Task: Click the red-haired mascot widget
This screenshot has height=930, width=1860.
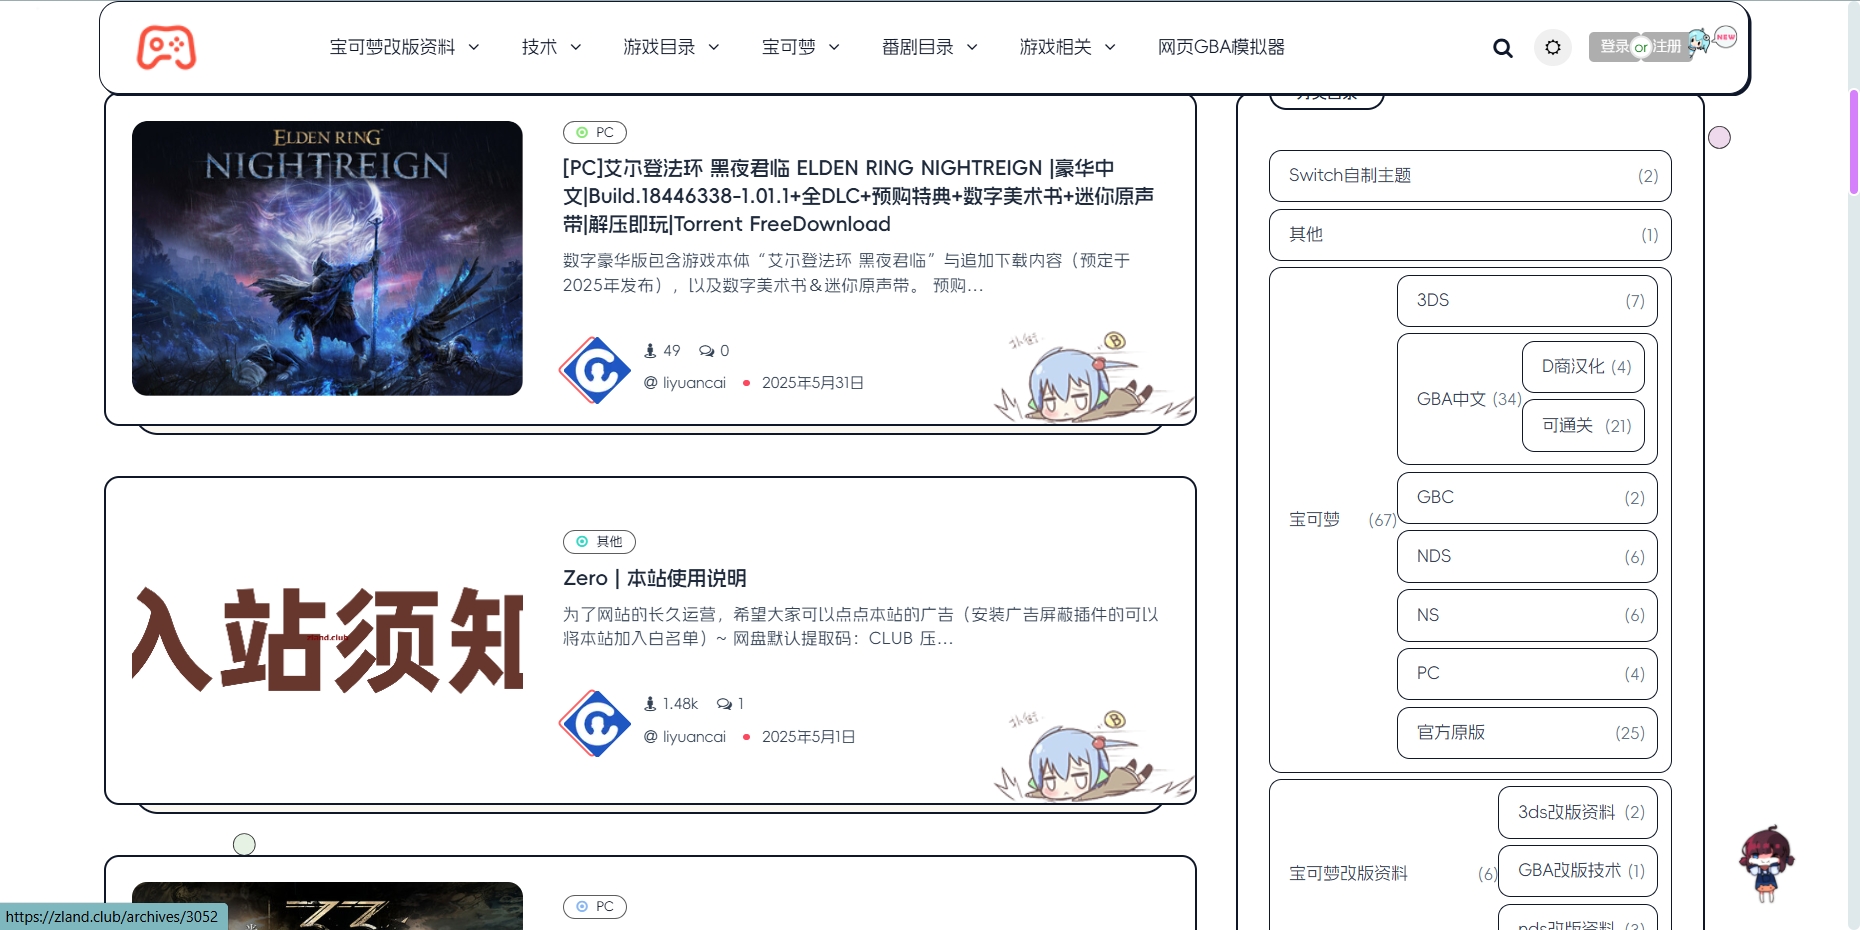Action: point(1766,864)
